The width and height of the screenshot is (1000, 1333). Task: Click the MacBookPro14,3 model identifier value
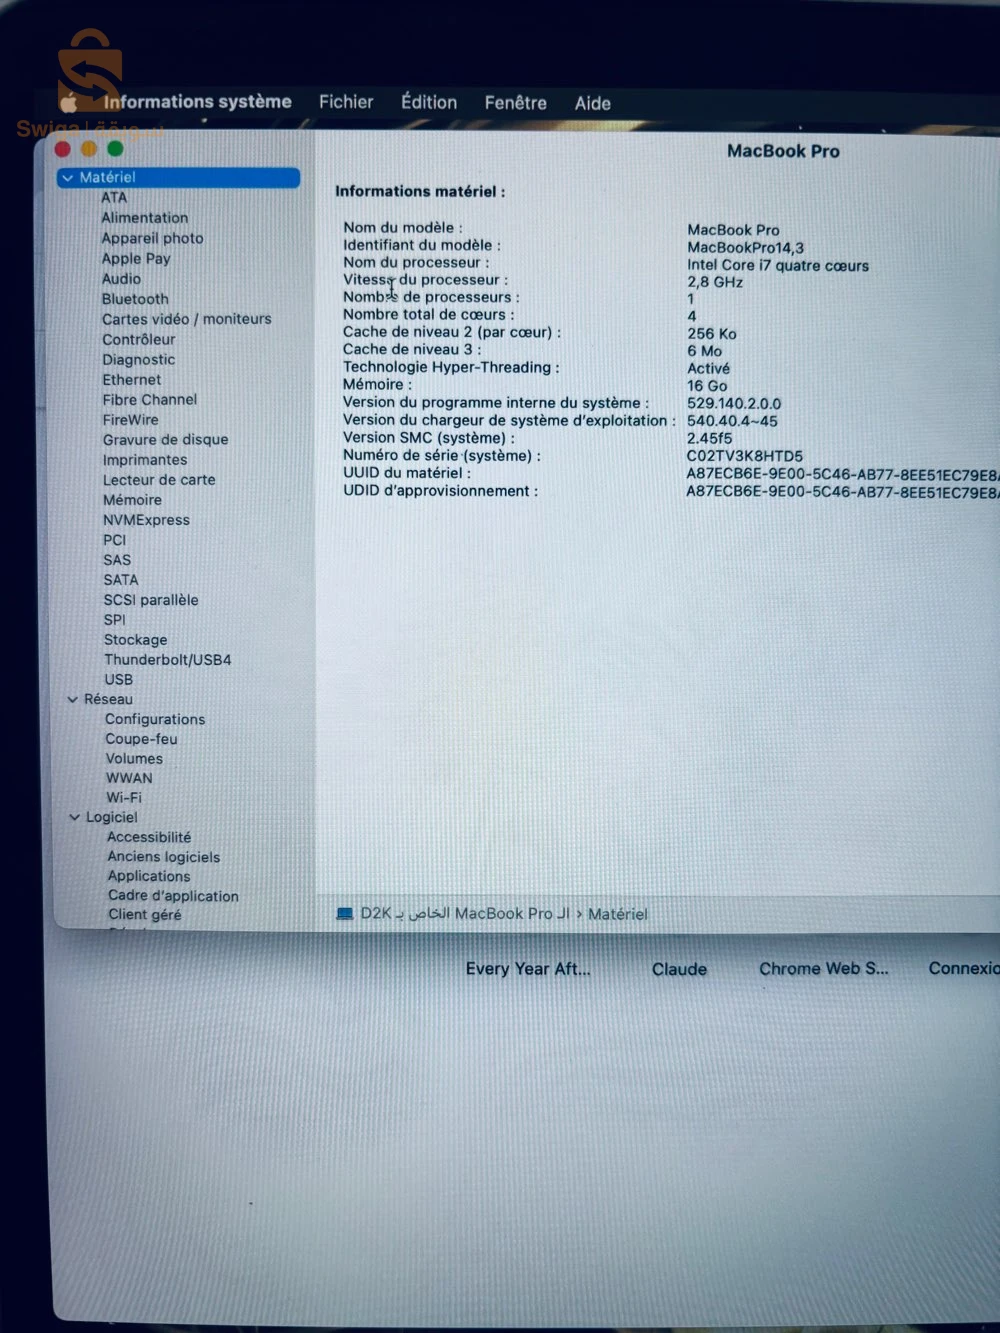(746, 247)
